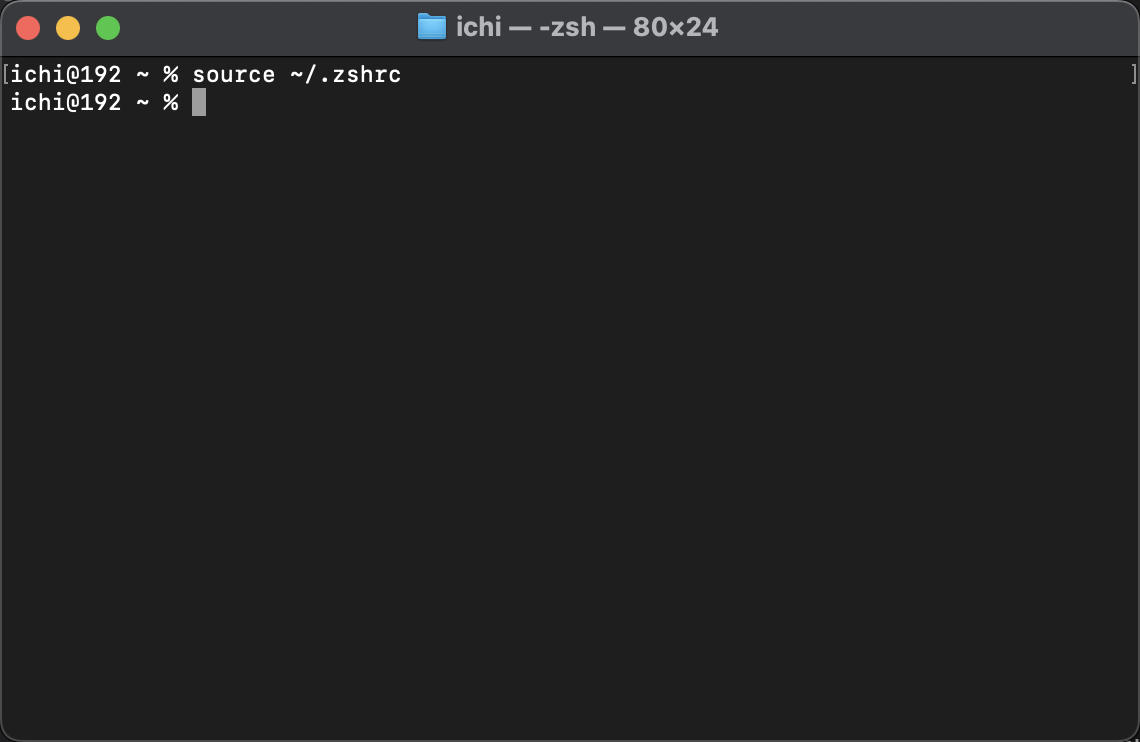The height and width of the screenshot is (742, 1140).
Task: Click the right bracket mark at the window edge
Action: point(1133,74)
